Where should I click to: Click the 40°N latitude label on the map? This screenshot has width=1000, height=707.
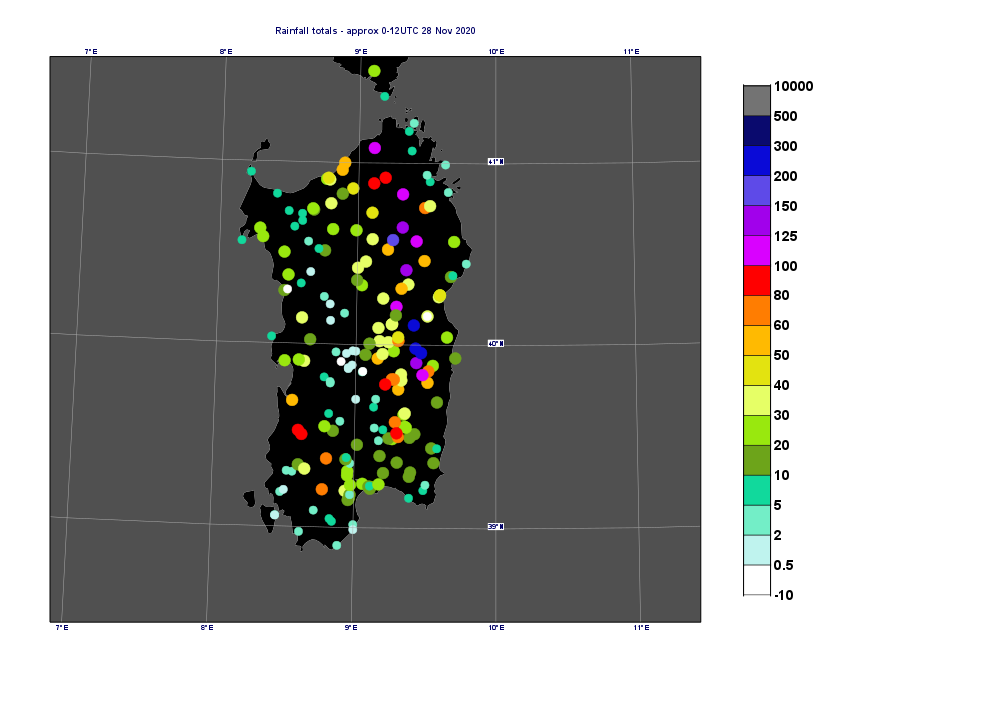[496, 344]
